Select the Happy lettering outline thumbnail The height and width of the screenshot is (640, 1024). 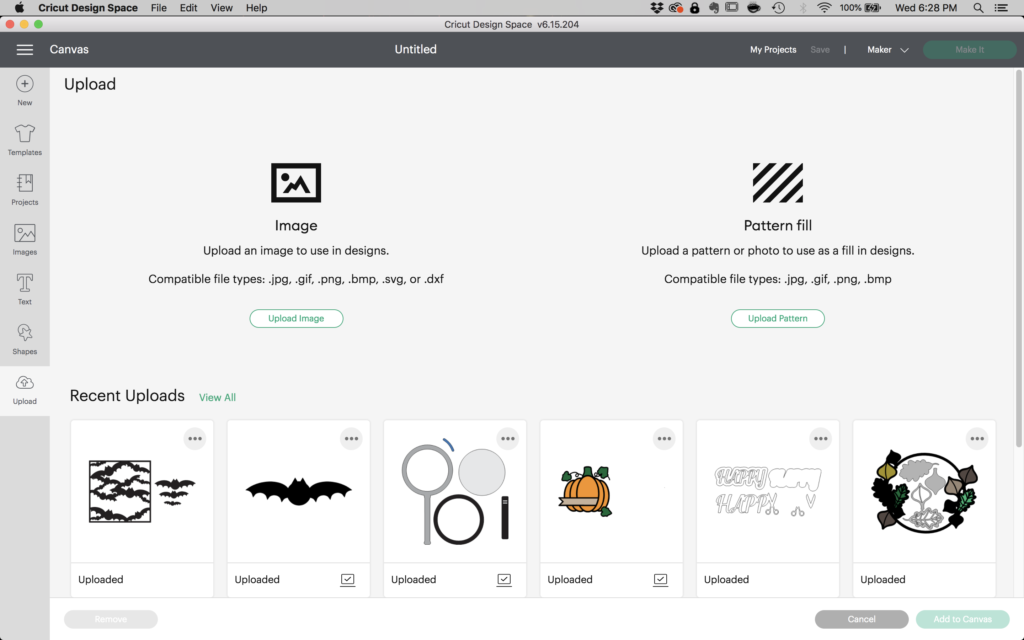[x=768, y=492]
